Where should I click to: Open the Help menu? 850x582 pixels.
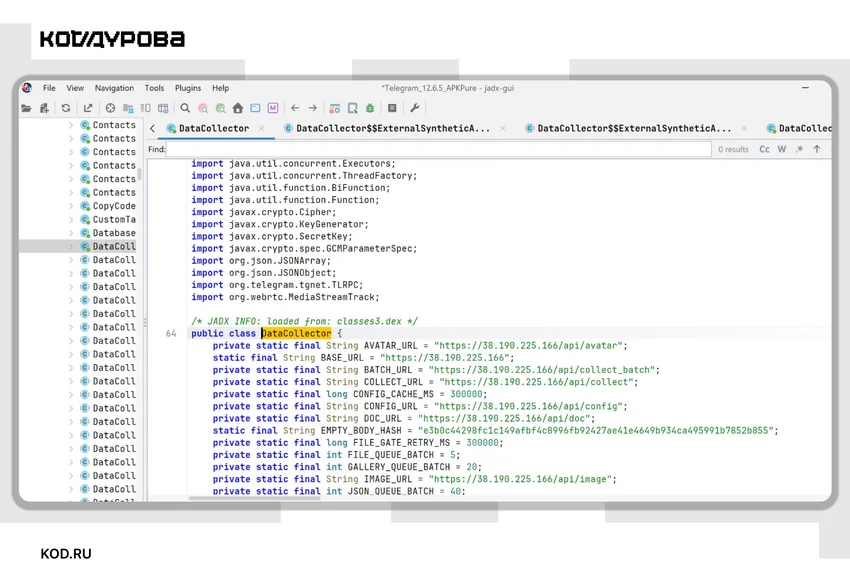[221, 88]
